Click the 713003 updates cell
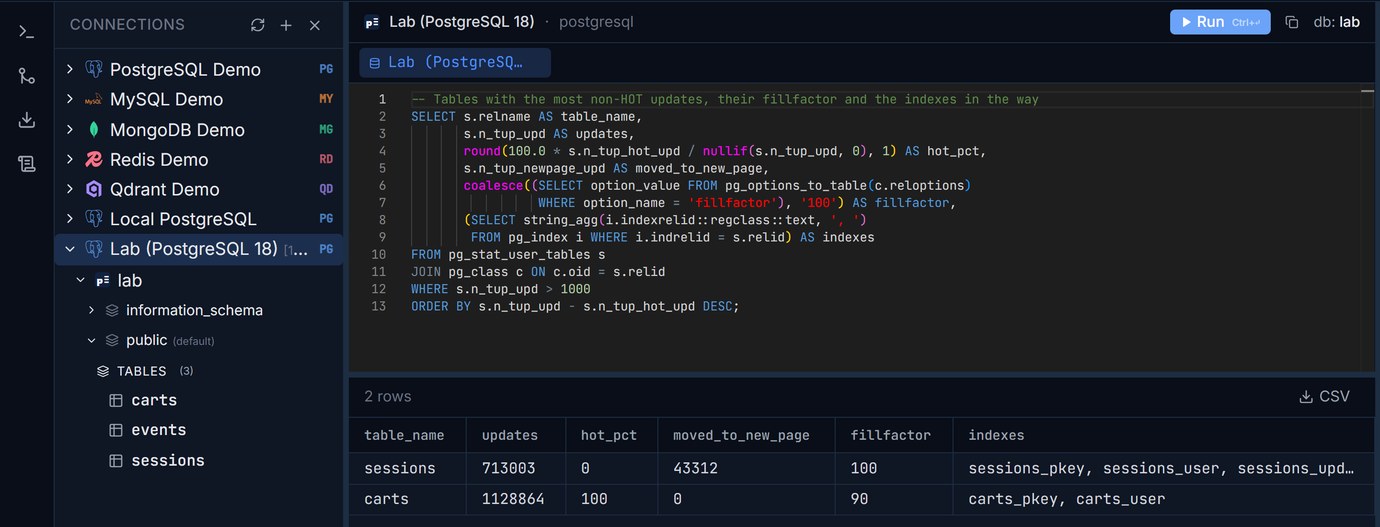Viewport: 1380px width, 527px height. [x=516, y=468]
